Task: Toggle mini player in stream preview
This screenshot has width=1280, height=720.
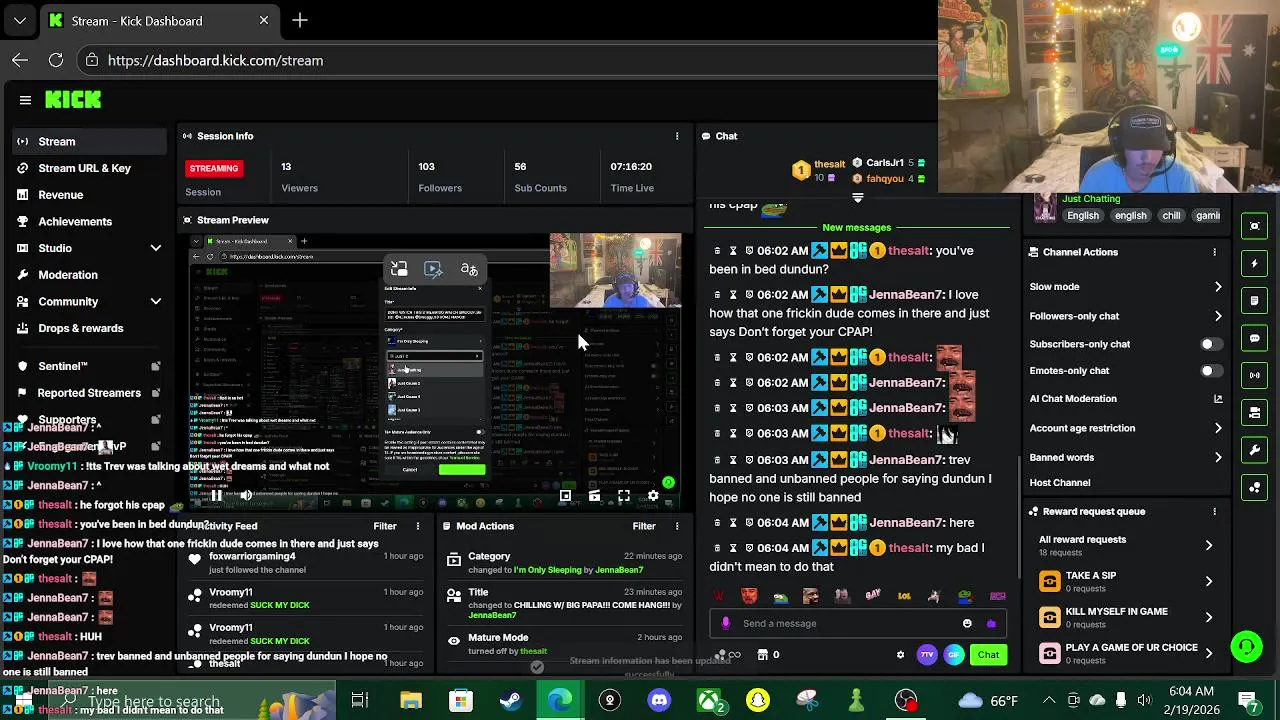Action: (565, 495)
